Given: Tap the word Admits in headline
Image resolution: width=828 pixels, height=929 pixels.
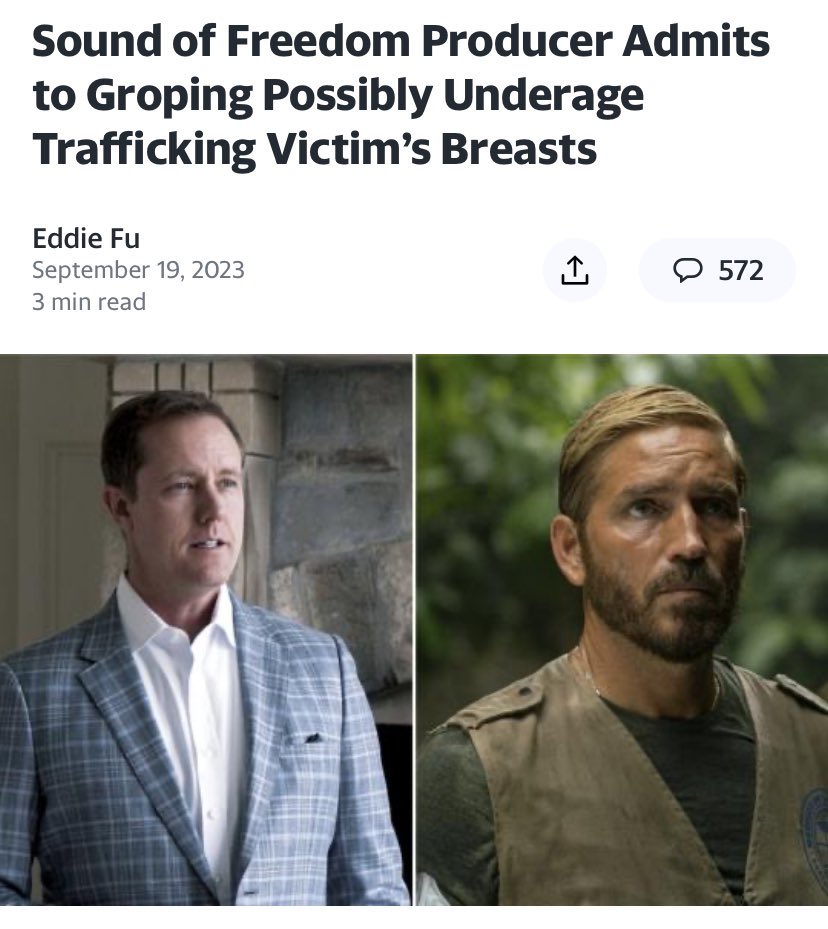Looking at the screenshot, I should (696, 41).
